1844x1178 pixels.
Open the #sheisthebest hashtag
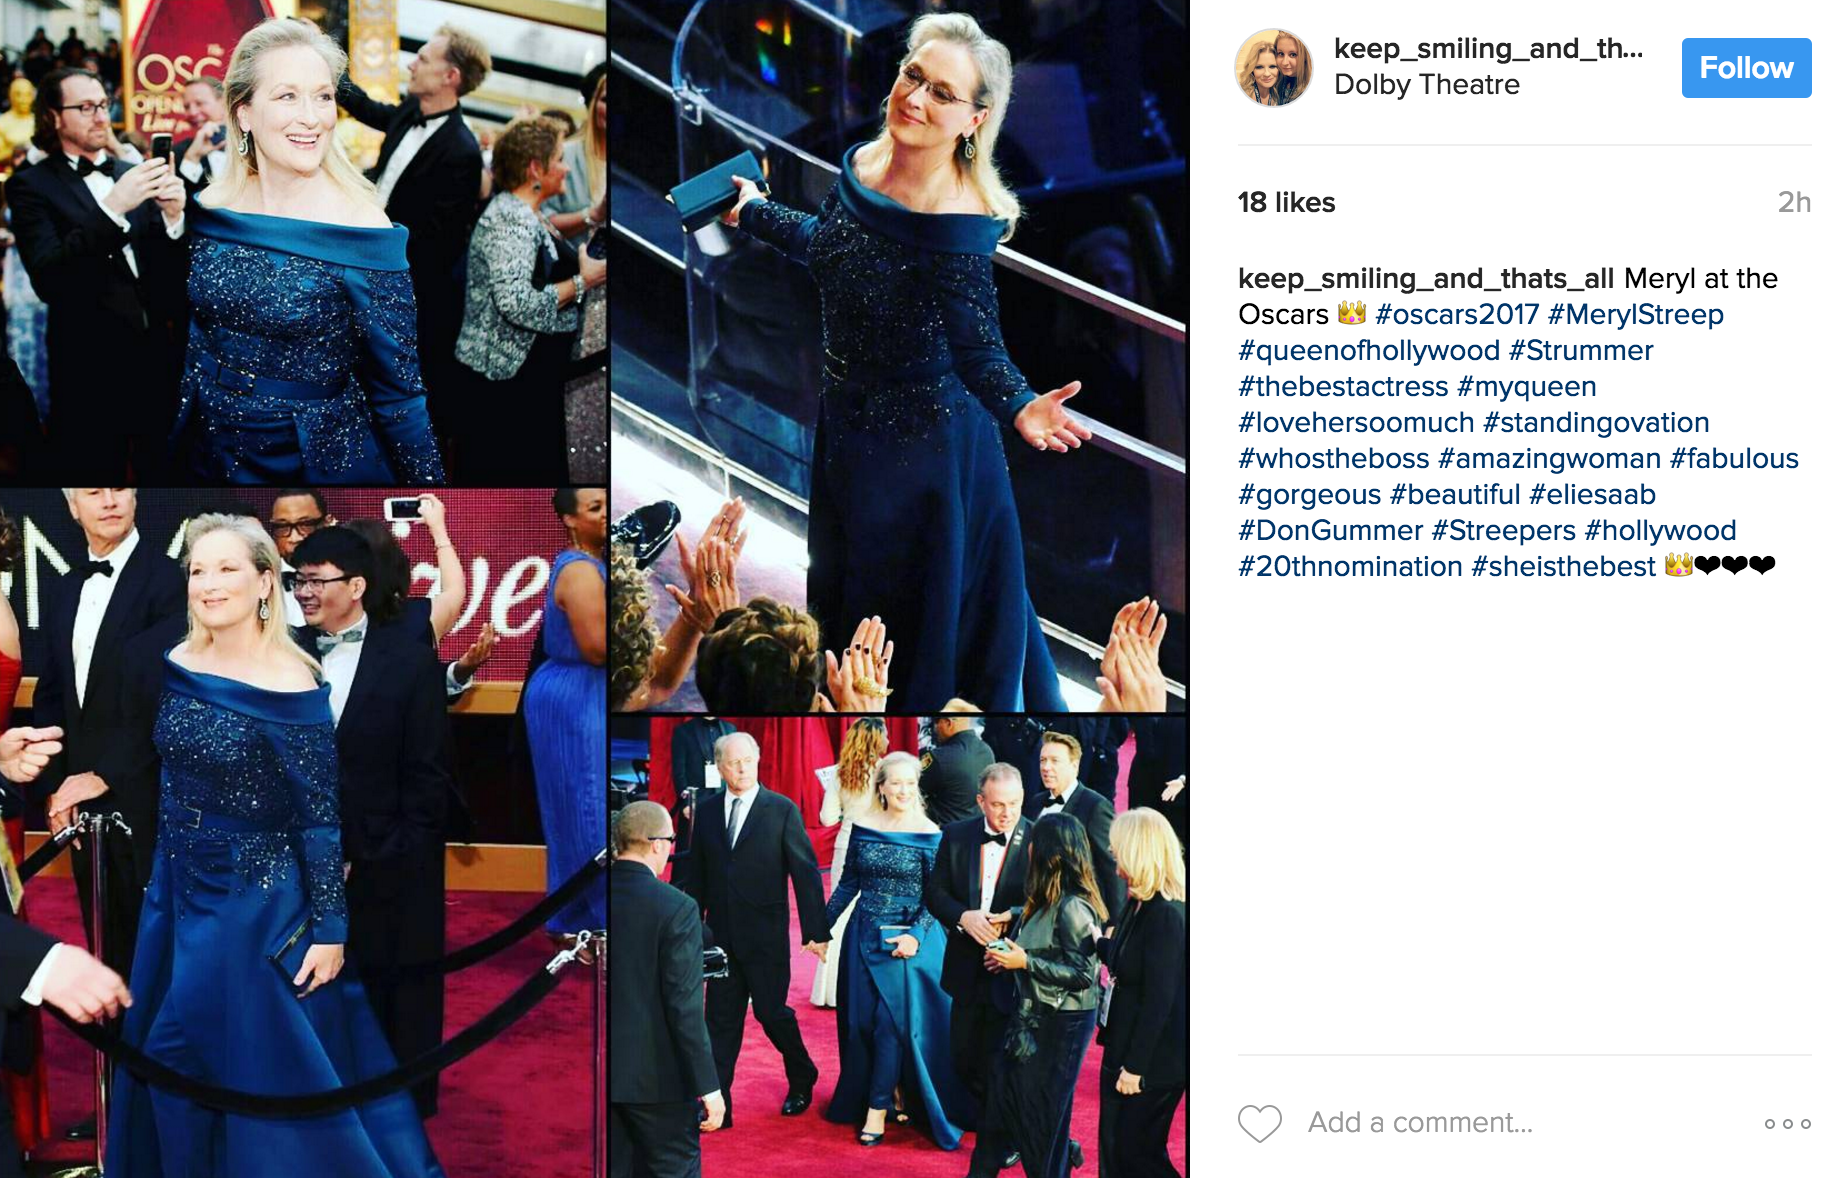click(x=1563, y=566)
